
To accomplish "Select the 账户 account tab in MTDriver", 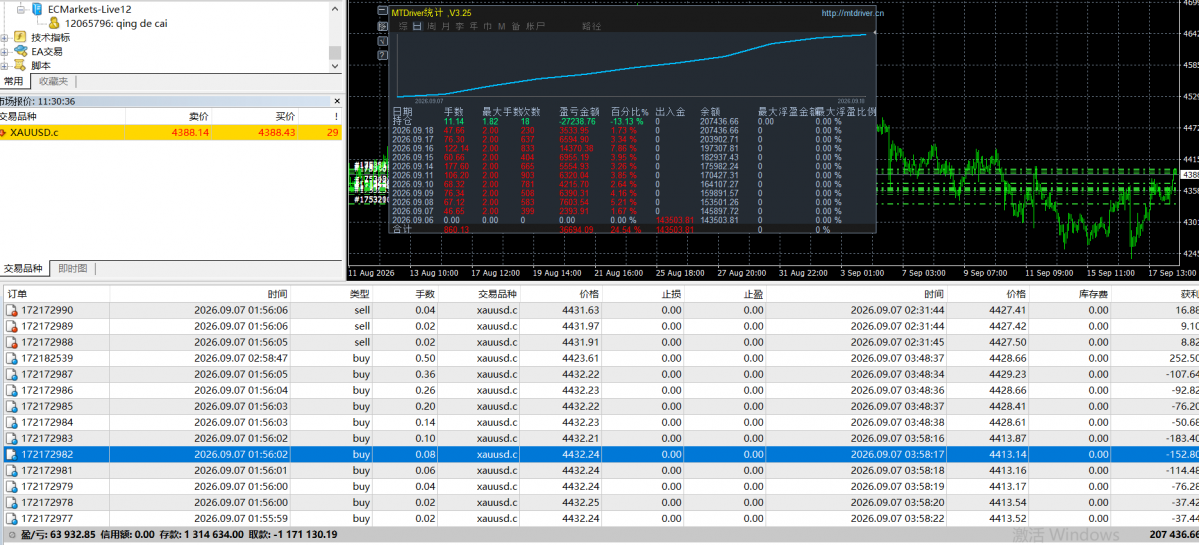I will click(x=536, y=27).
